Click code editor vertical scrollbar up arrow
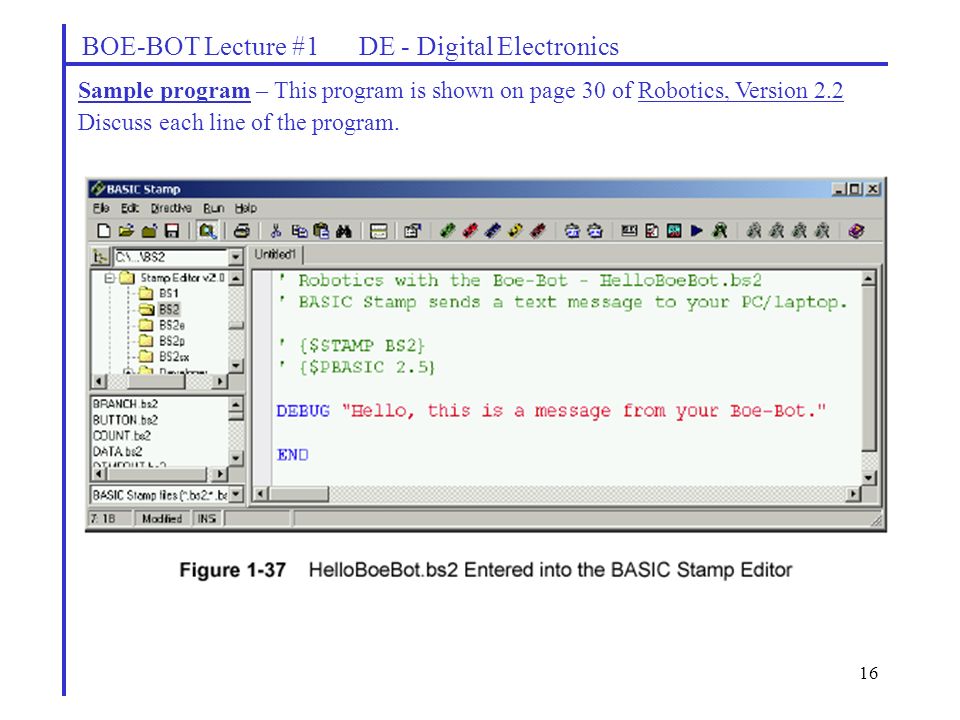Viewport: 960px width, 720px height. point(868,279)
